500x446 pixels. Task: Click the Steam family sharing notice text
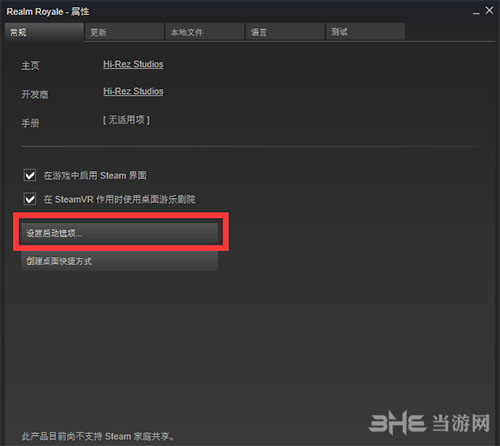coord(98,436)
